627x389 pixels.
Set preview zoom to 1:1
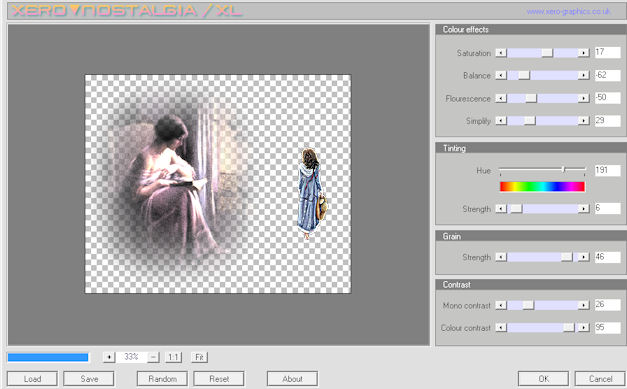click(x=173, y=357)
